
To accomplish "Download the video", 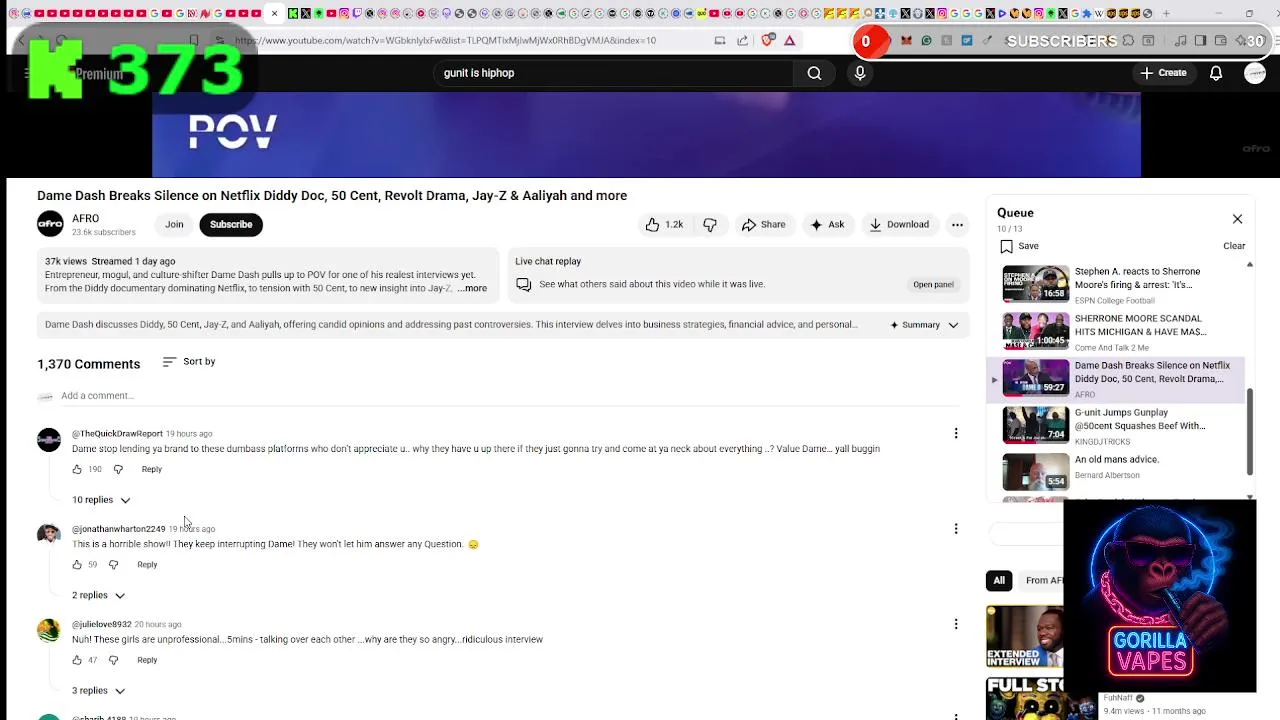I will coord(899,225).
